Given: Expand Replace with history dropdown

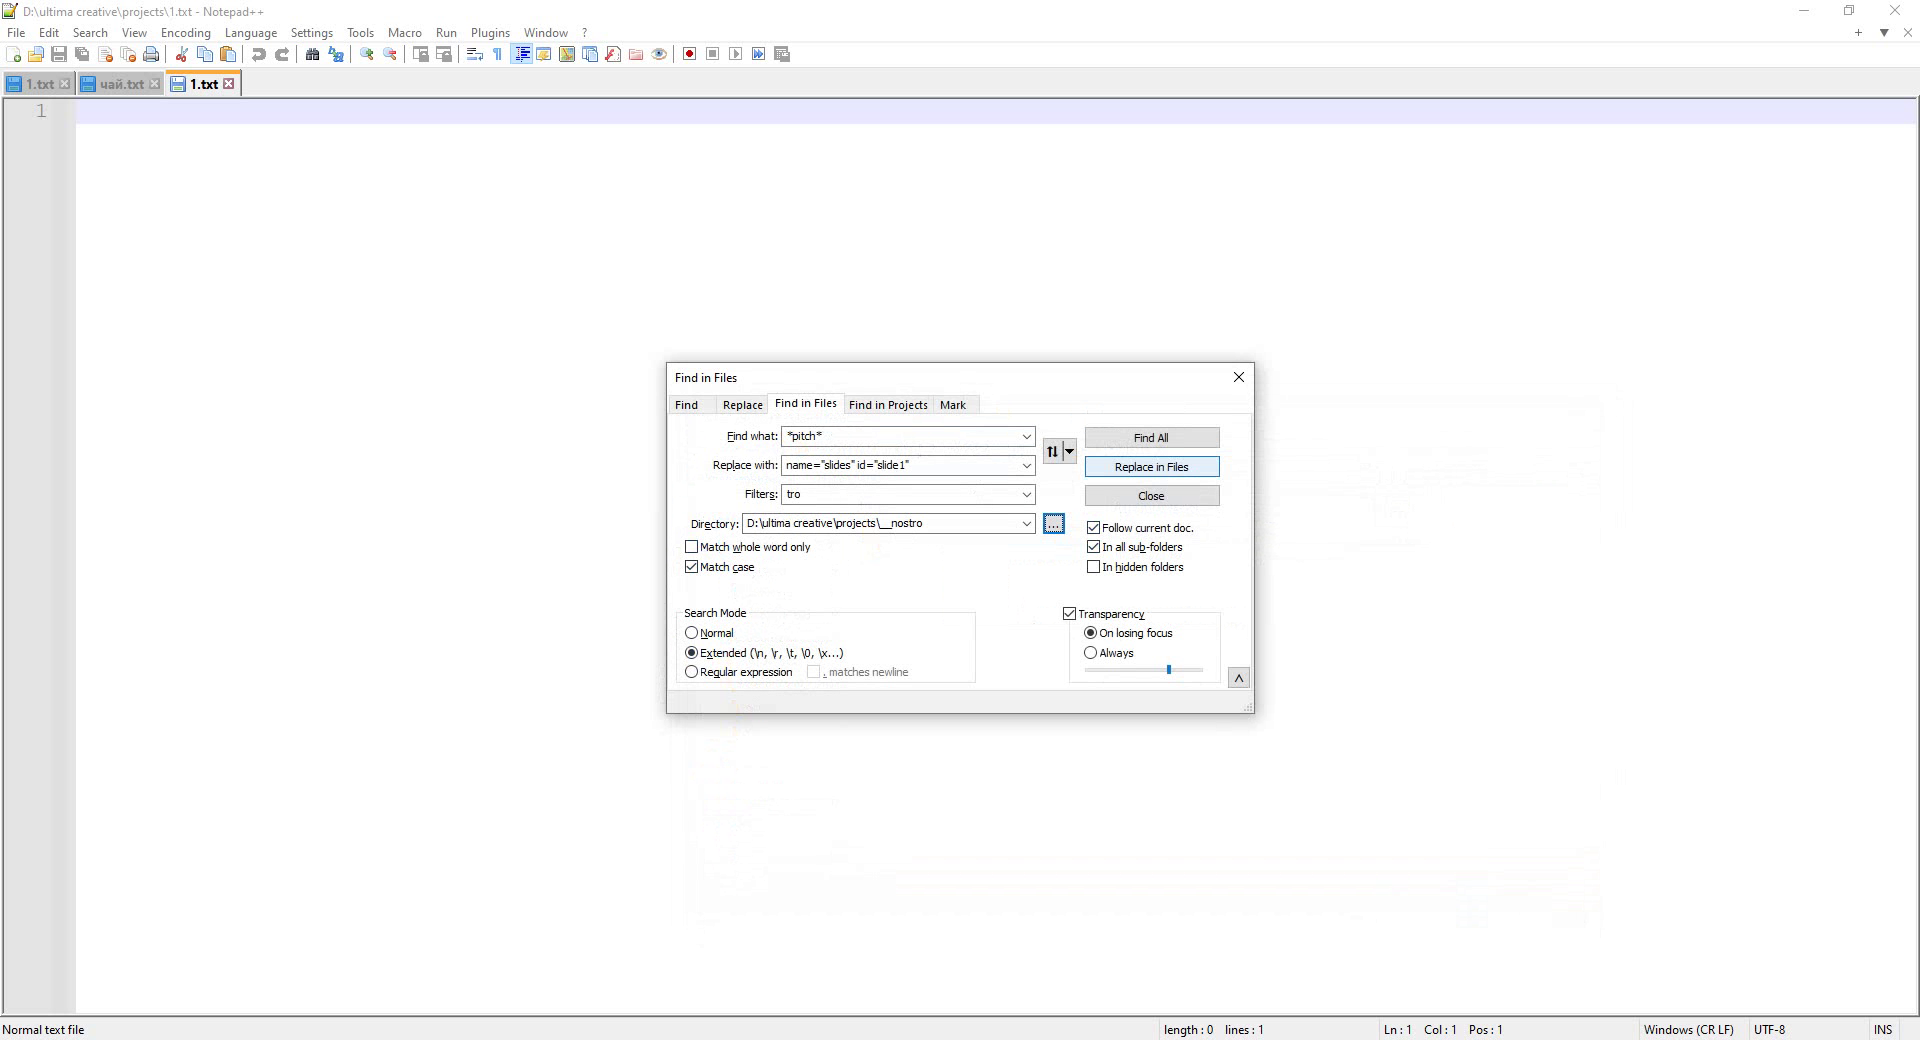Looking at the screenshot, I should [x=1026, y=466].
